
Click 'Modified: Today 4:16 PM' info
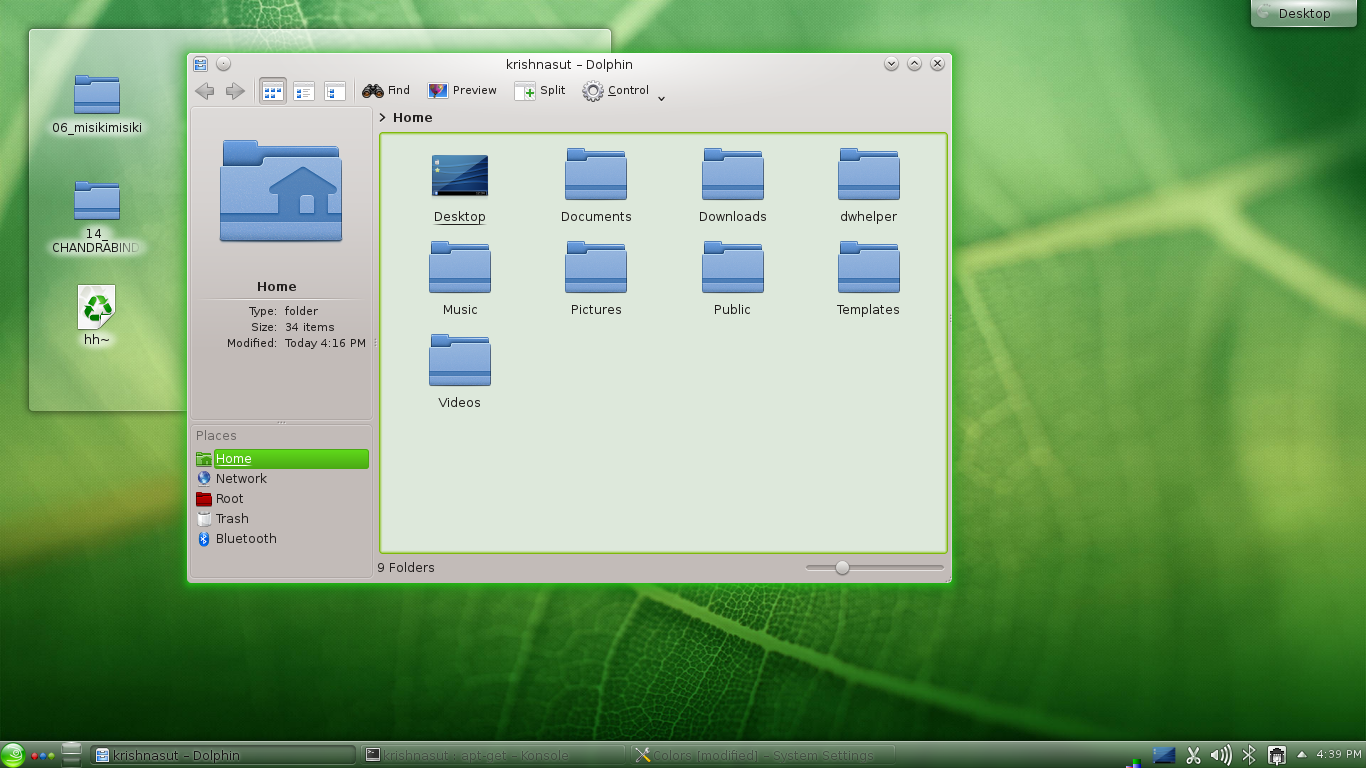296,343
